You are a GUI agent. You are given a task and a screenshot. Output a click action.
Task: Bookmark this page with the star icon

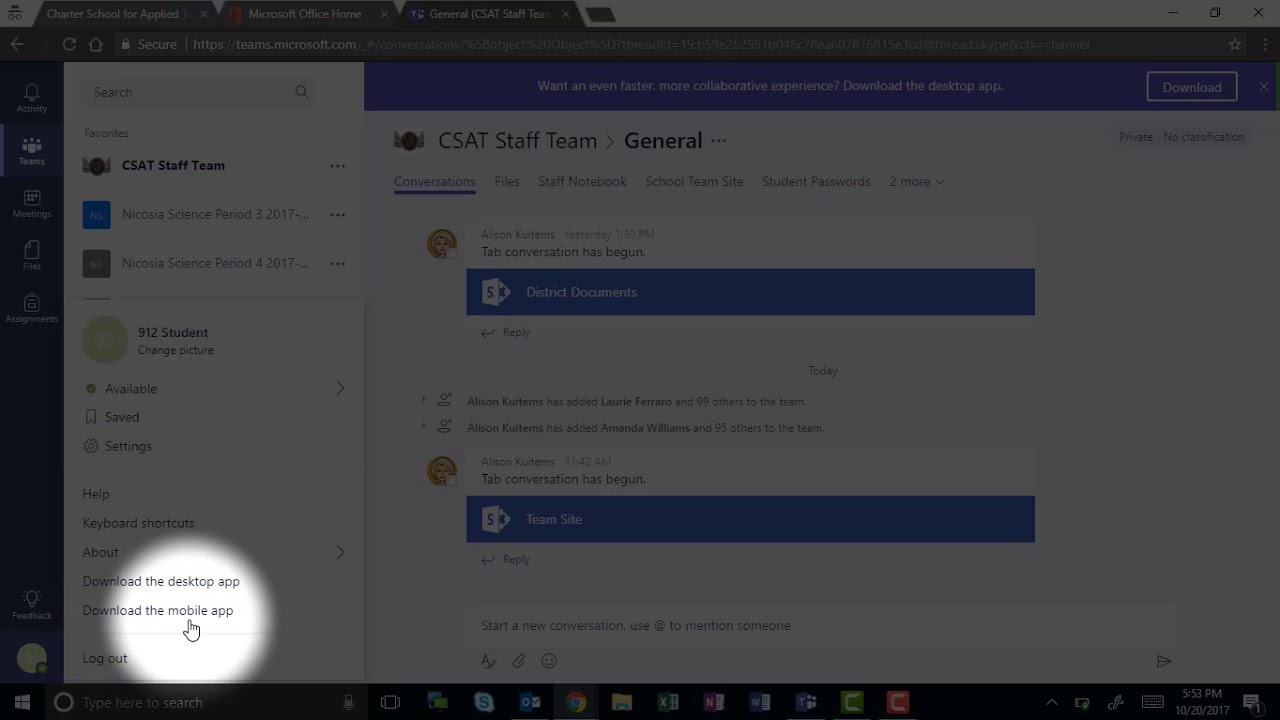[1235, 44]
